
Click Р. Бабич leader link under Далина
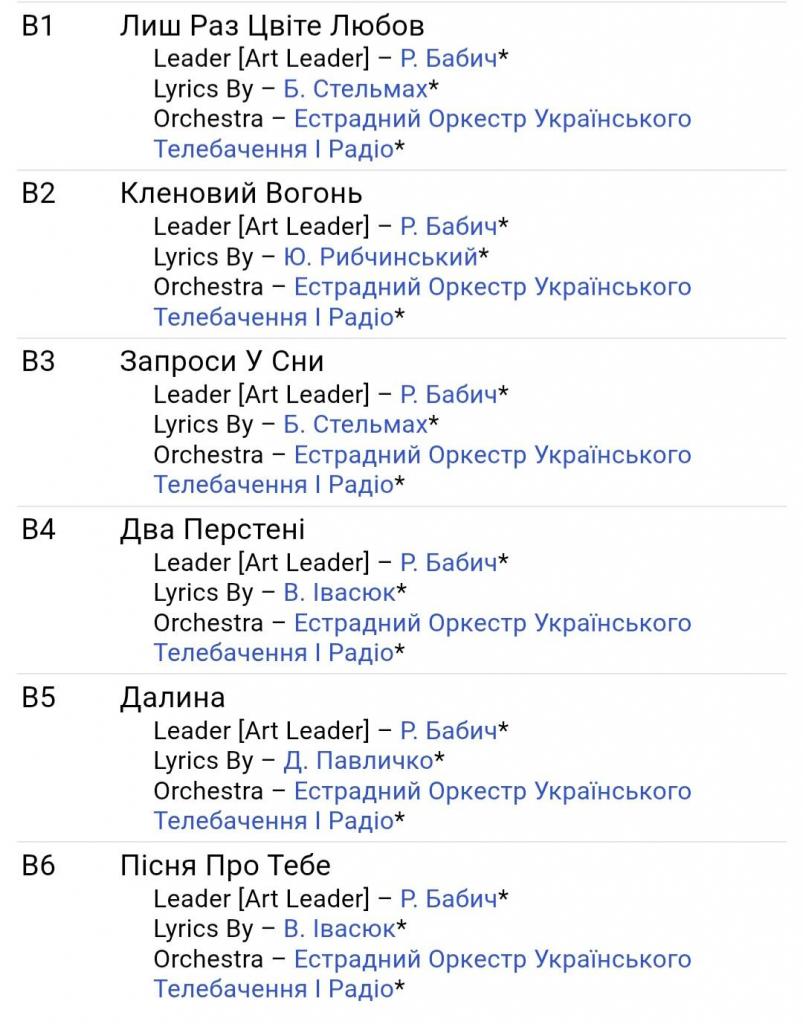tap(448, 730)
